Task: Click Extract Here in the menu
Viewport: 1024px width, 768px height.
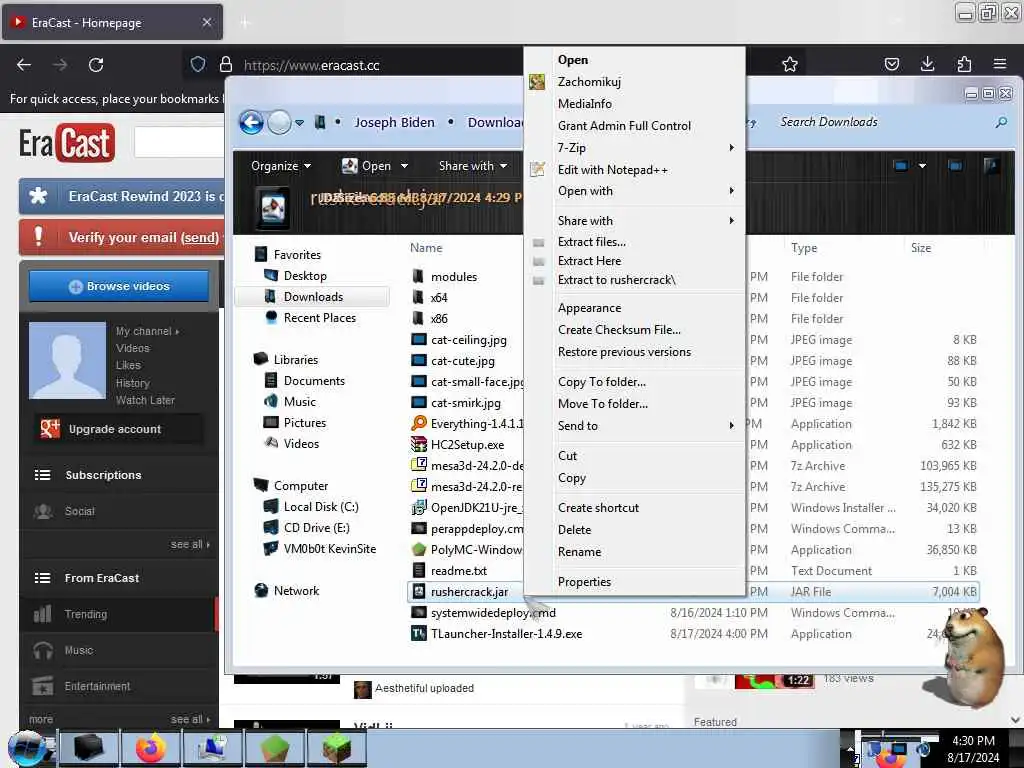Action: pos(589,261)
